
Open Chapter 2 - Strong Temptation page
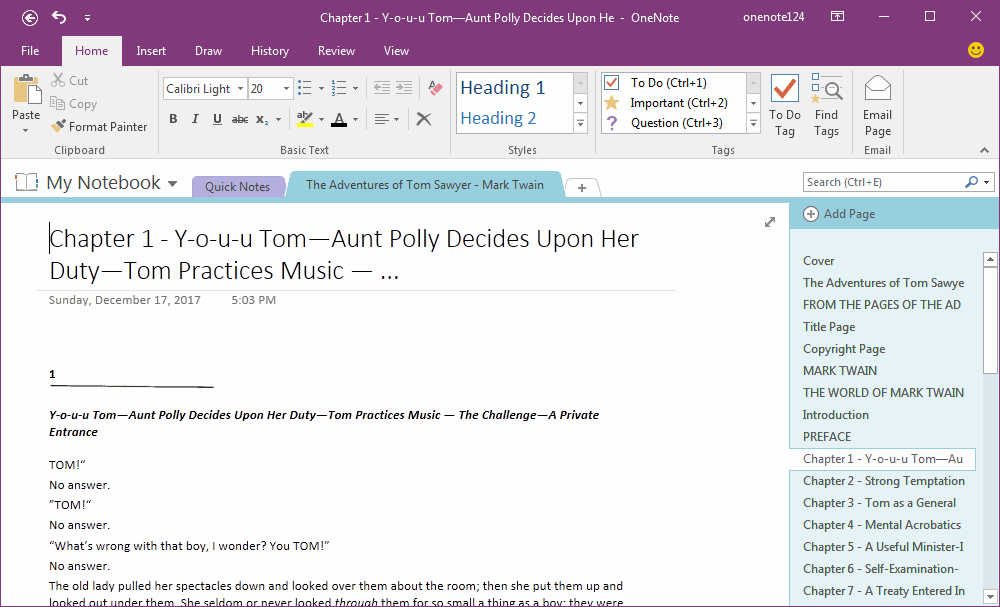click(886, 481)
